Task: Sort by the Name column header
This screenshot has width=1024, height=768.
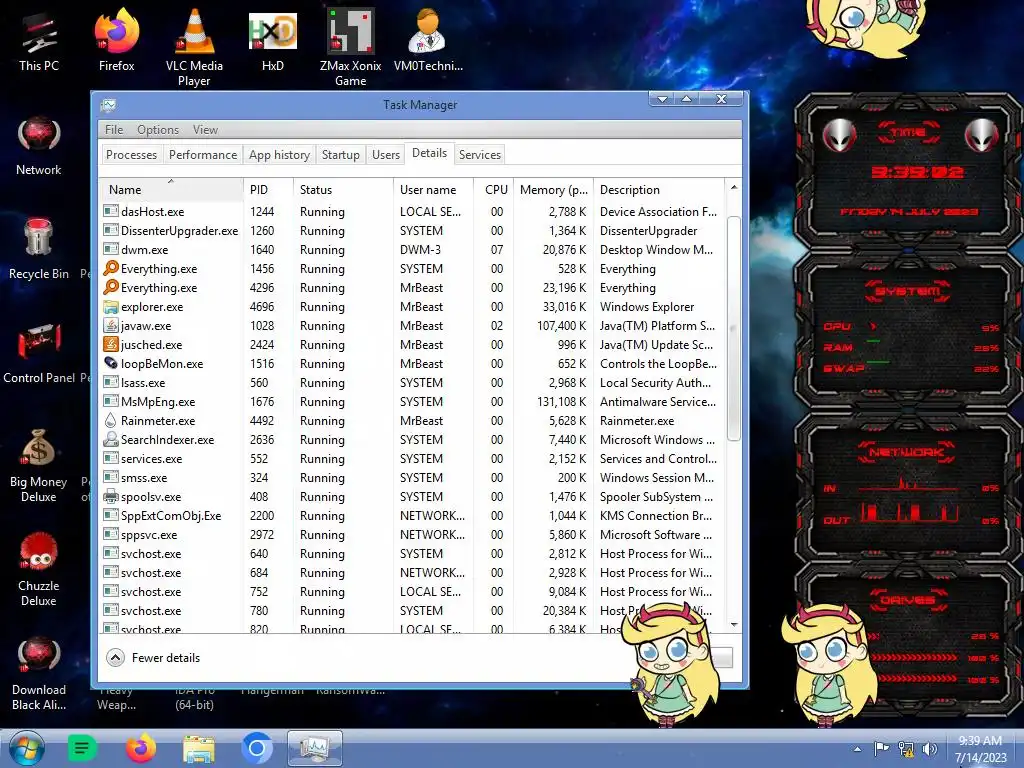Action: tap(171, 189)
